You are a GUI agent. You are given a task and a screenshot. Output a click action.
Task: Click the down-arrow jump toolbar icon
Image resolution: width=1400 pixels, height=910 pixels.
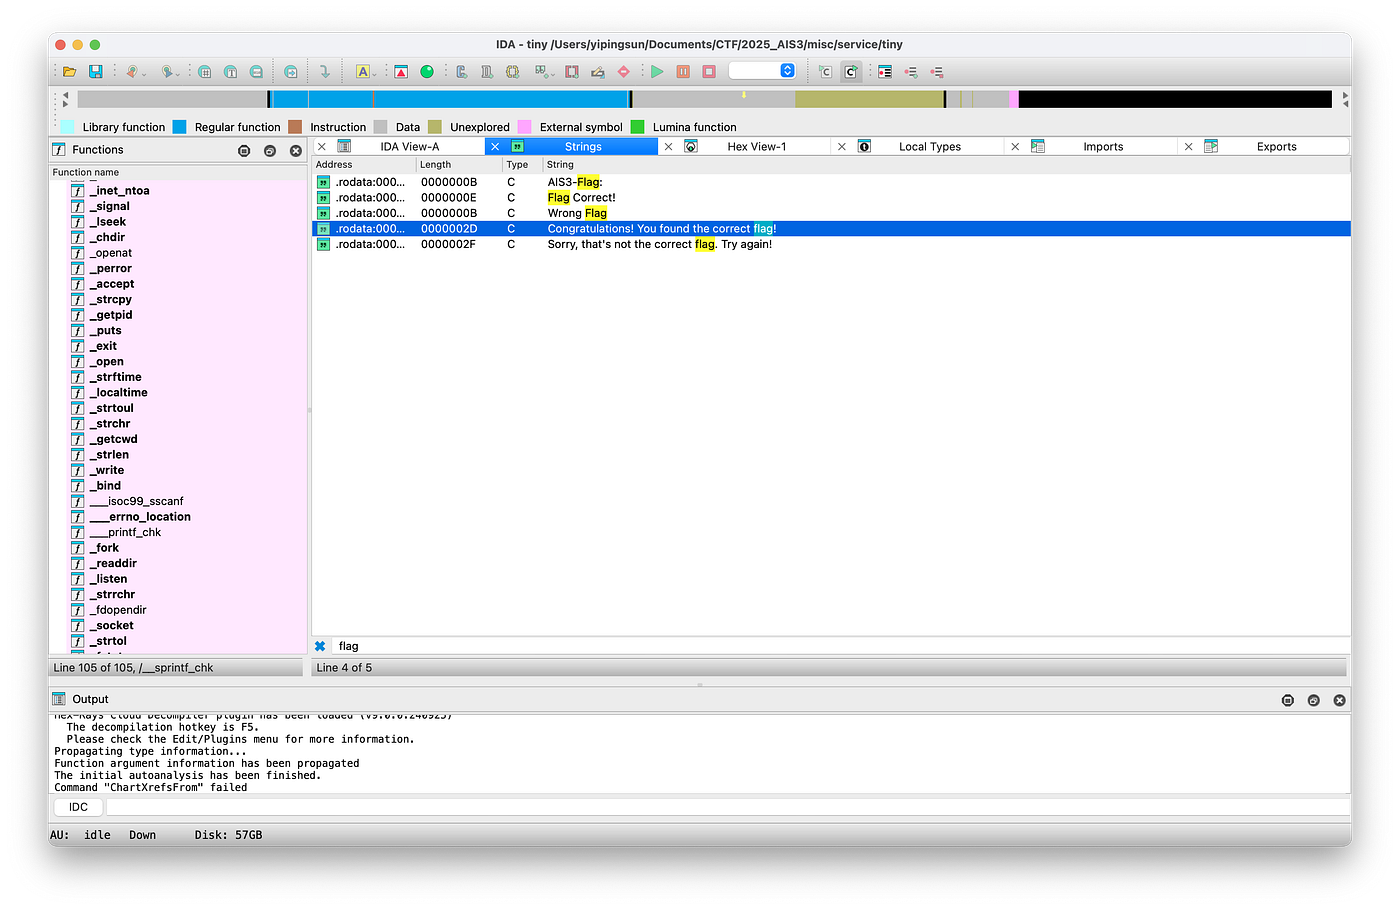coord(324,72)
